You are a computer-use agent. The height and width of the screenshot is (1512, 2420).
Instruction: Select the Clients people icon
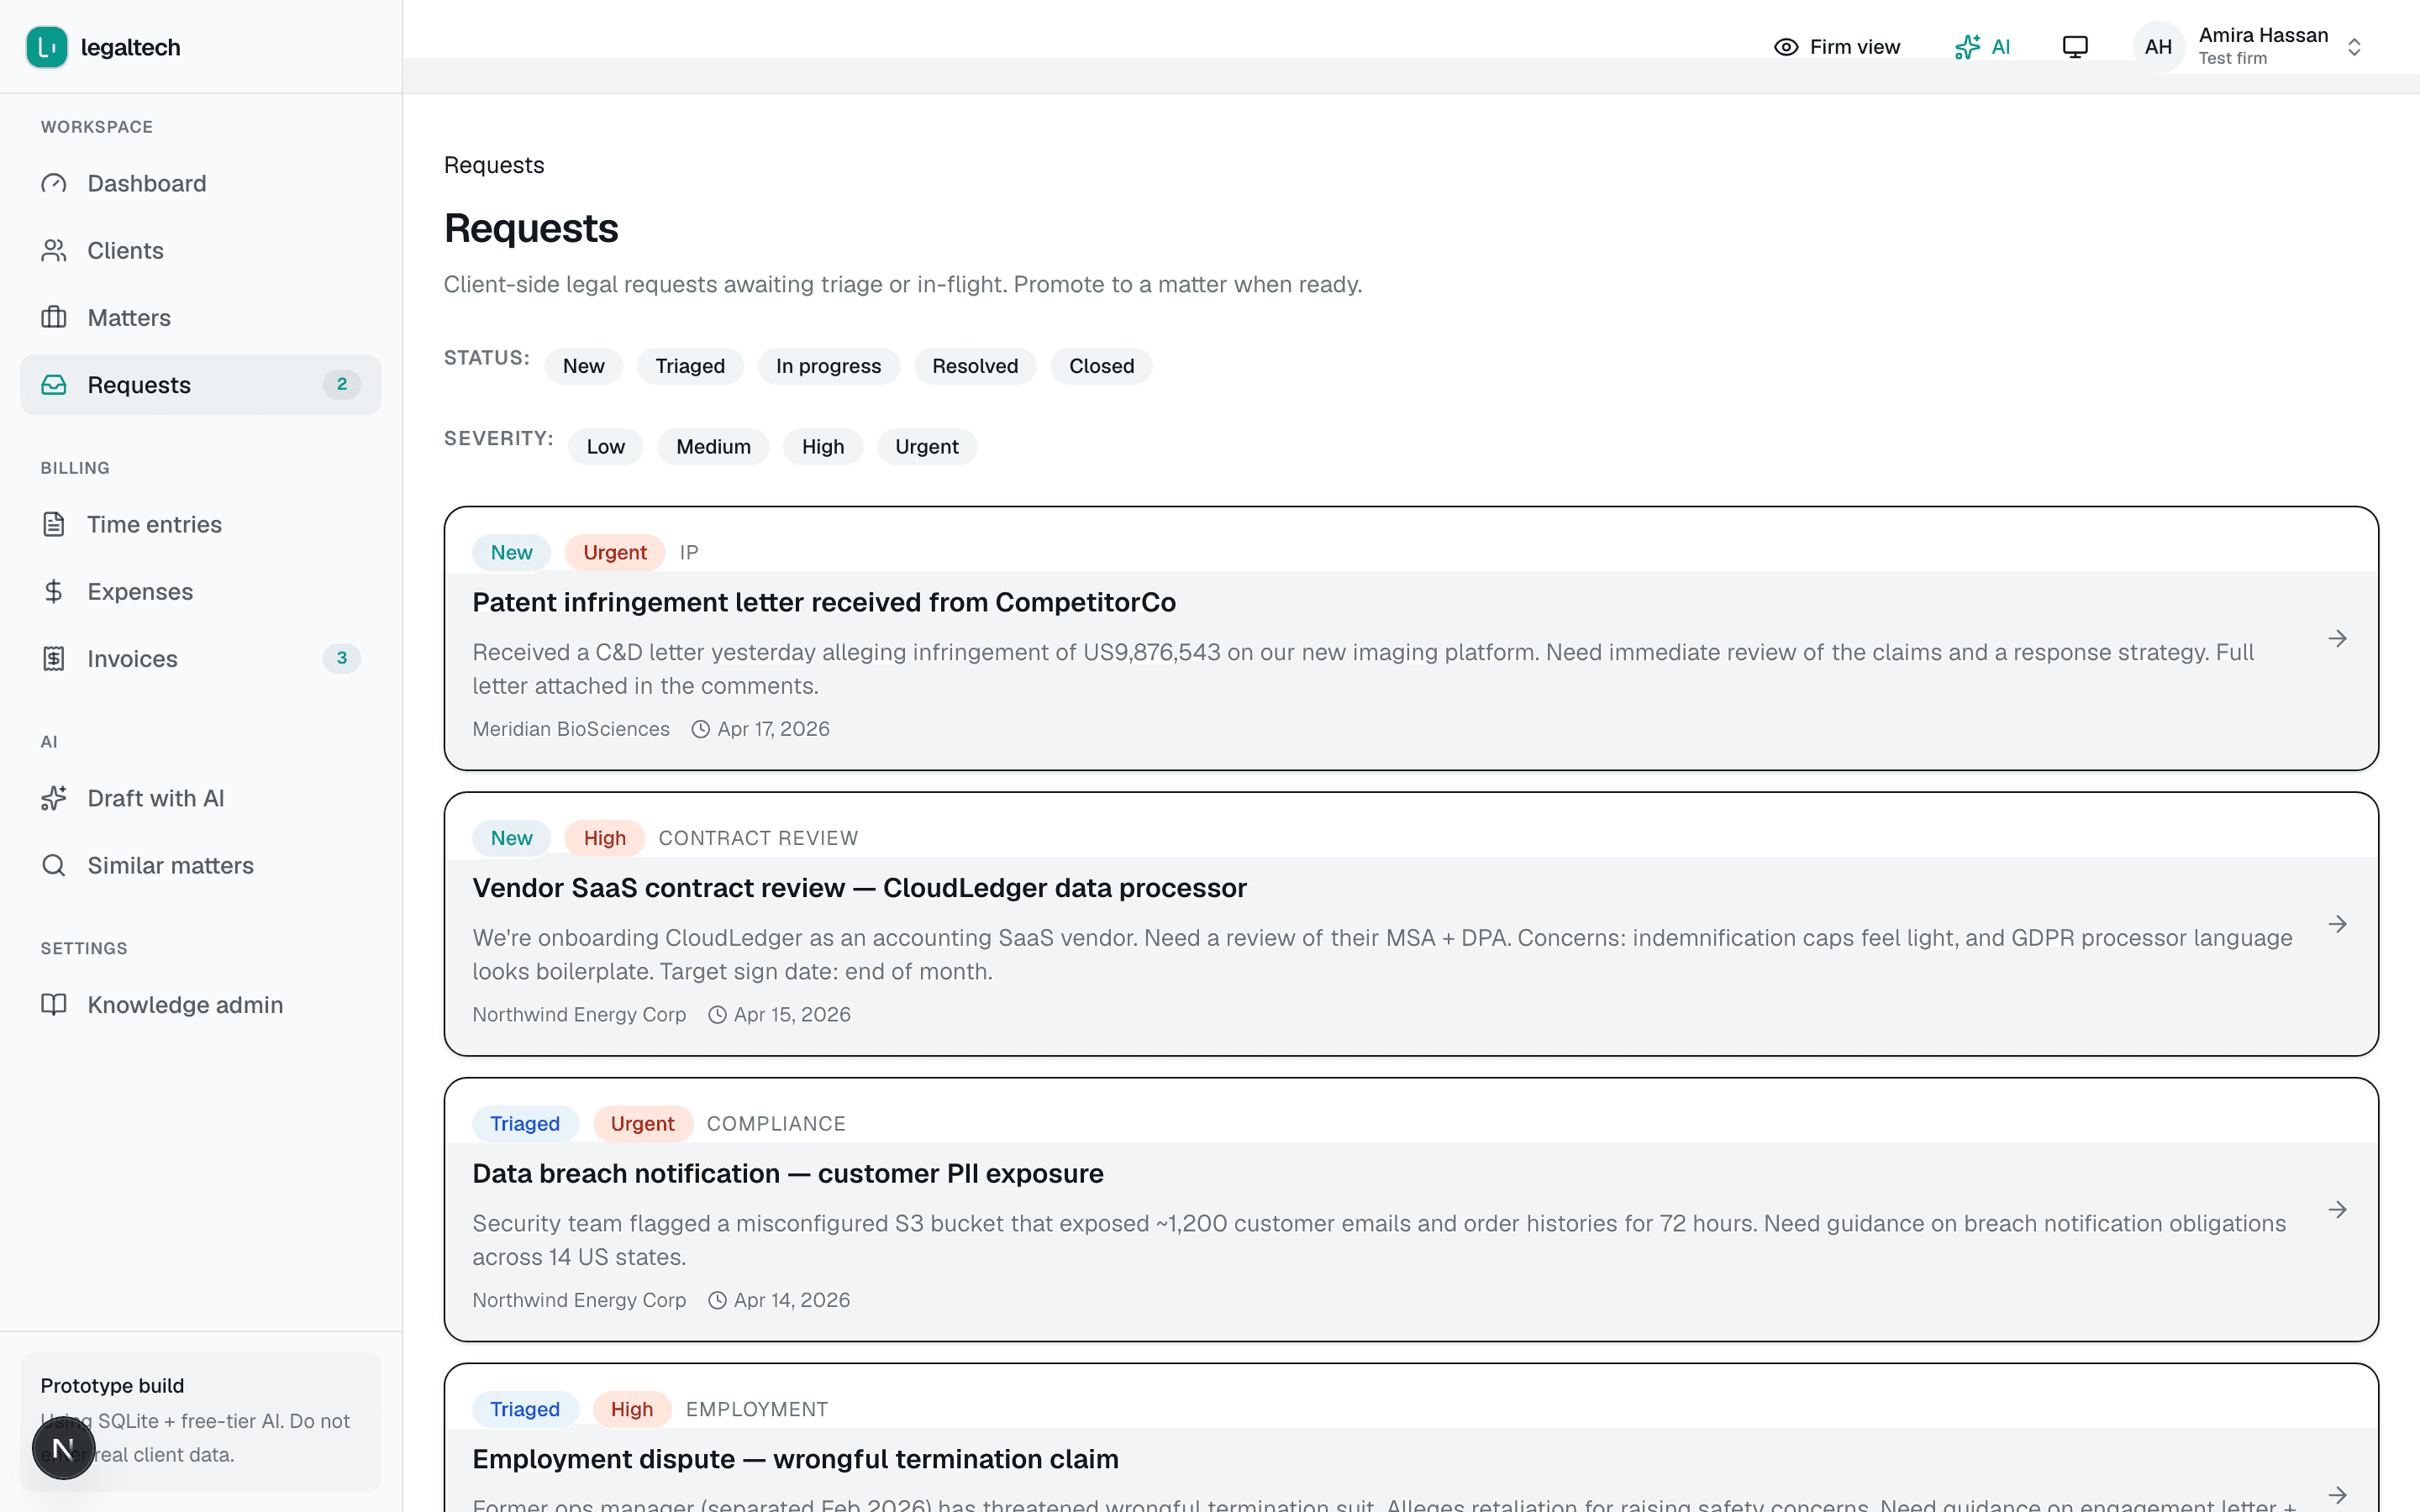[x=54, y=250]
